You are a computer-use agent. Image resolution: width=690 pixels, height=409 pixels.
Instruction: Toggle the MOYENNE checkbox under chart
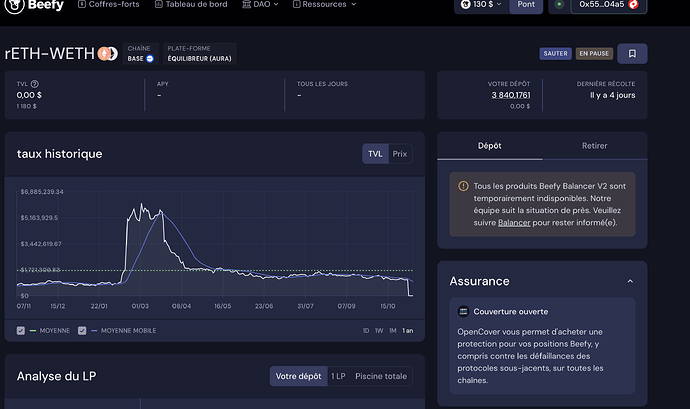click(22, 330)
